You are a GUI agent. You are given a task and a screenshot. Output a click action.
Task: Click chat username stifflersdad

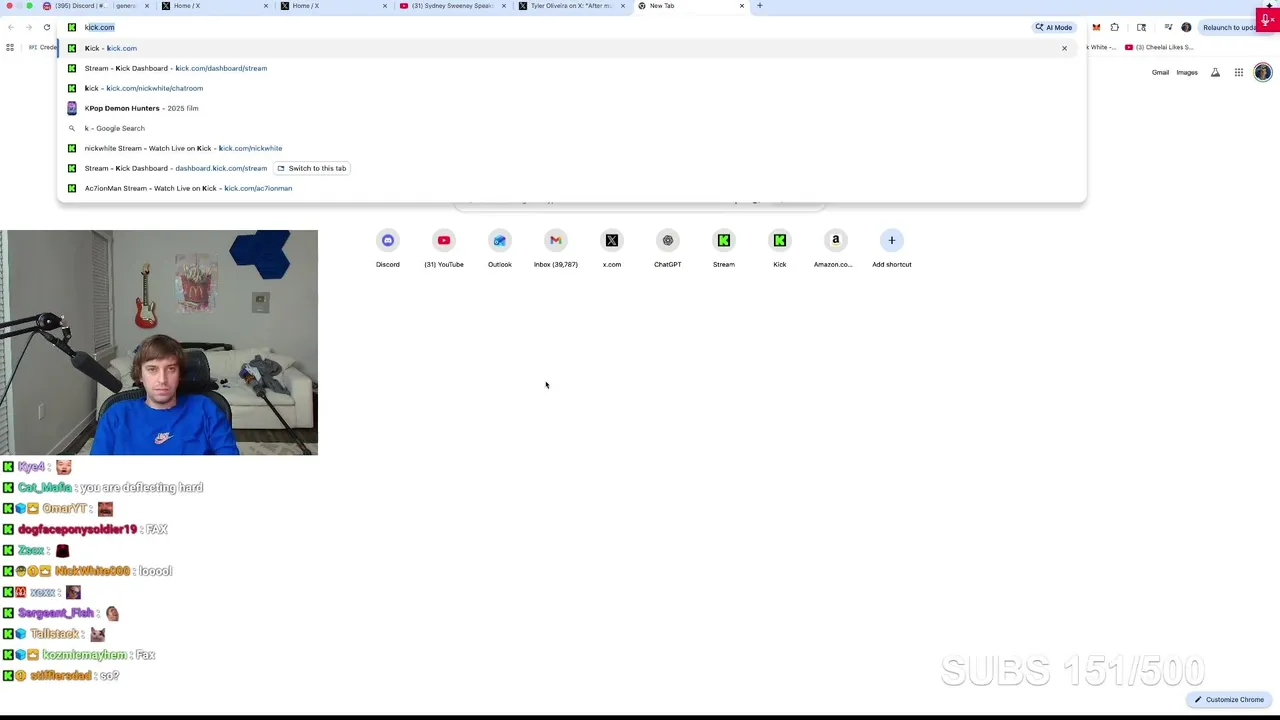tap(60, 676)
